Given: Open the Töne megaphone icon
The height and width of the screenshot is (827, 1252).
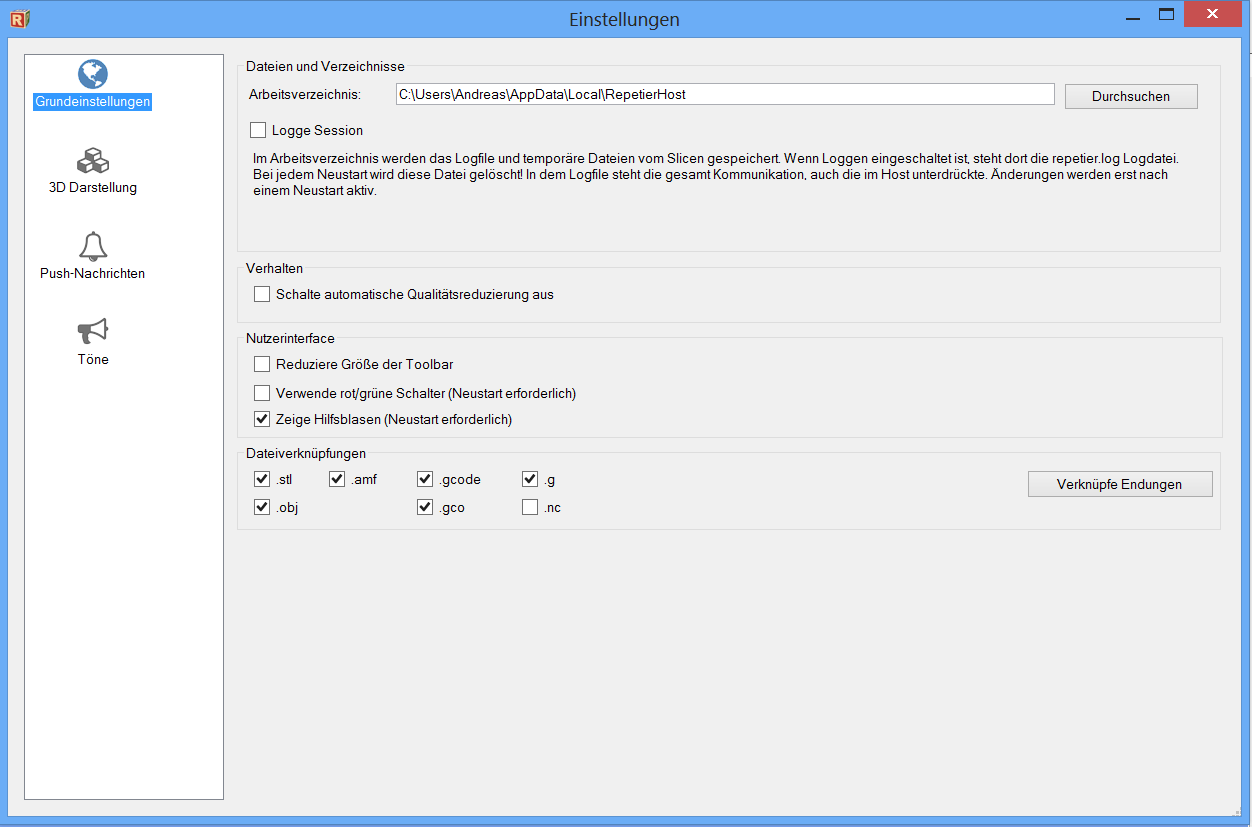Looking at the screenshot, I should click(x=92, y=331).
